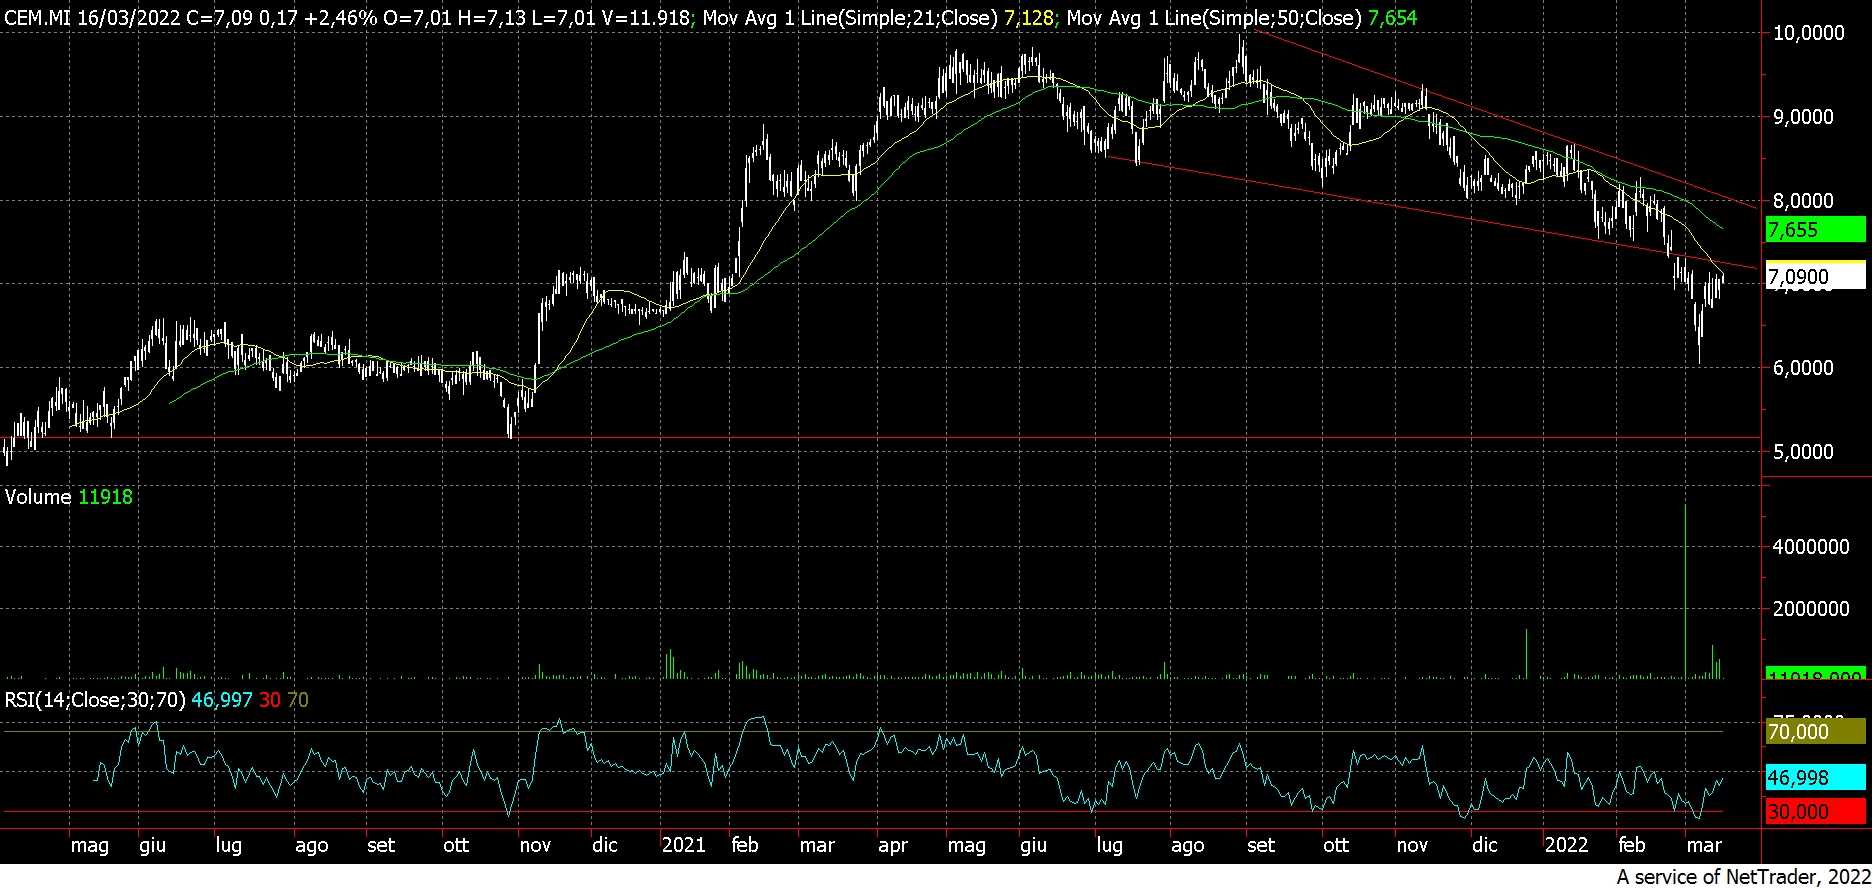The width and height of the screenshot is (1872, 888).
Task: Click the 6,0000 price axis label
Action: point(1802,368)
